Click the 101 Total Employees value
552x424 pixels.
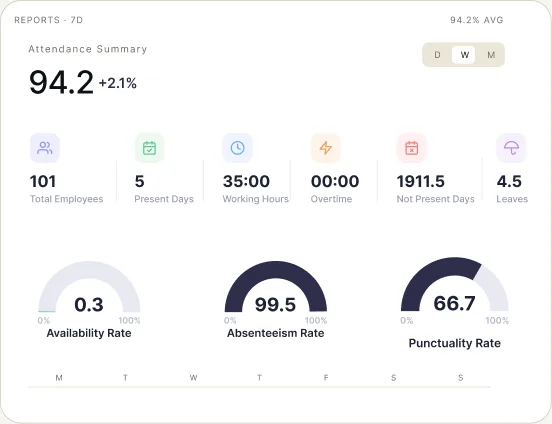point(43,182)
